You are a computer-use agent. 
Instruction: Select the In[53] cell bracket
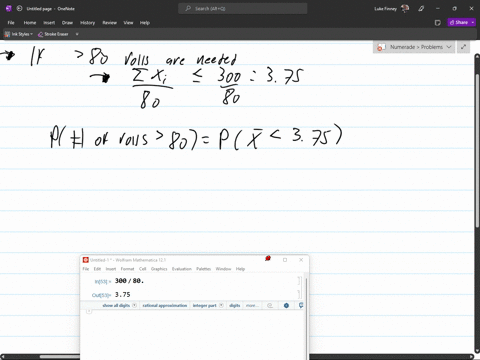tap(299, 281)
